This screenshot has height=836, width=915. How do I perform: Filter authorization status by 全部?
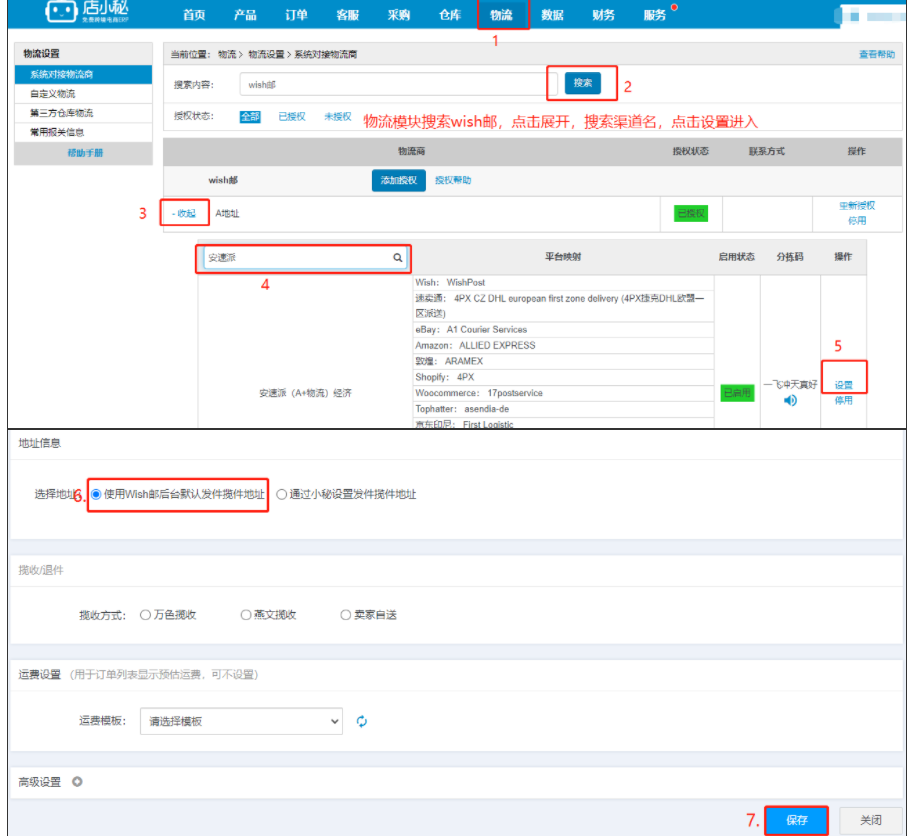(250, 117)
